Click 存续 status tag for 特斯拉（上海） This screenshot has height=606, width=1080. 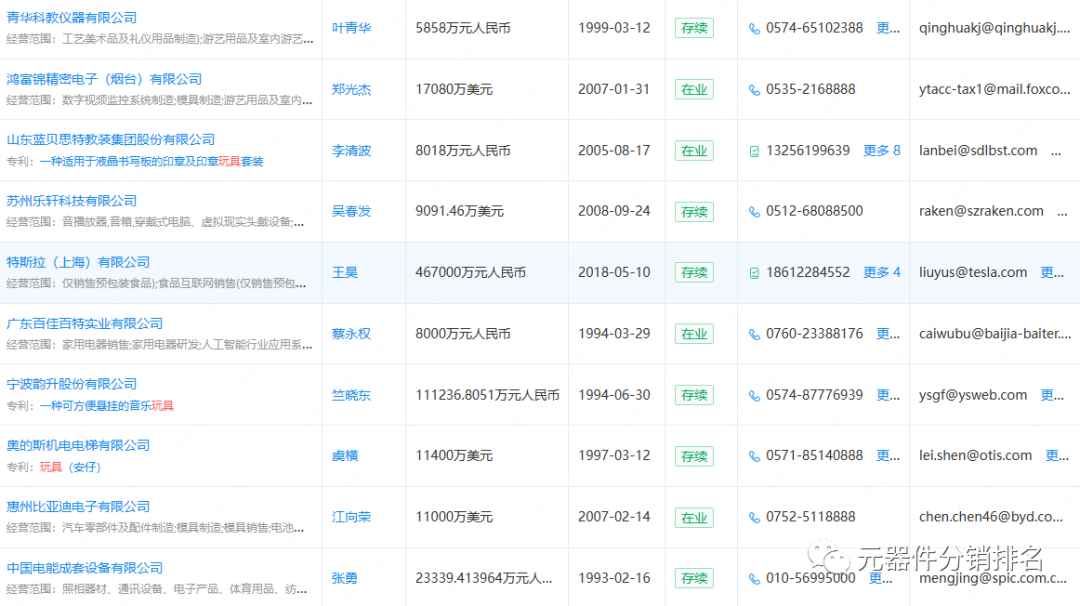pos(694,273)
